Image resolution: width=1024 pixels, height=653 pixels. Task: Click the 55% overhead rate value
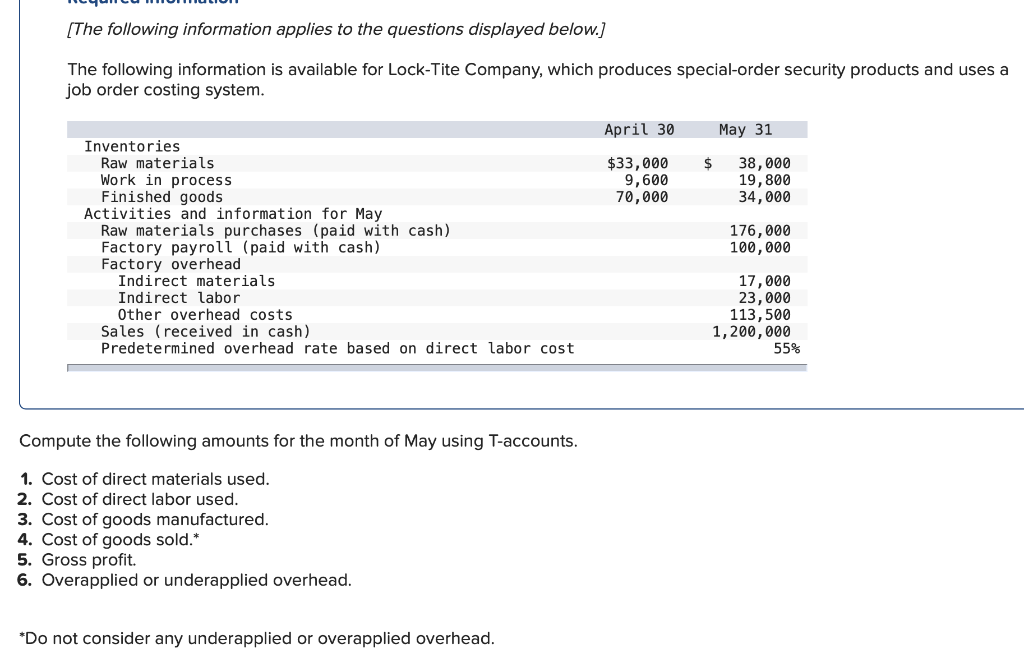(786, 349)
